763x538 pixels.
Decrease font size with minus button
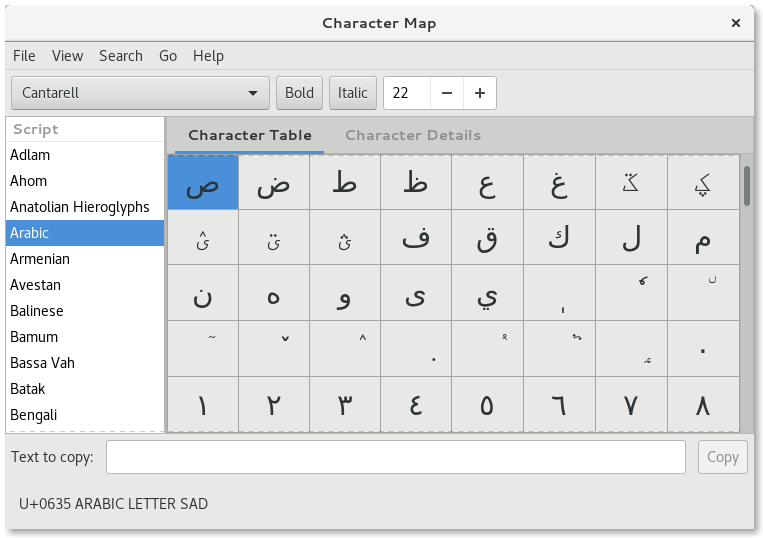point(447,93)
